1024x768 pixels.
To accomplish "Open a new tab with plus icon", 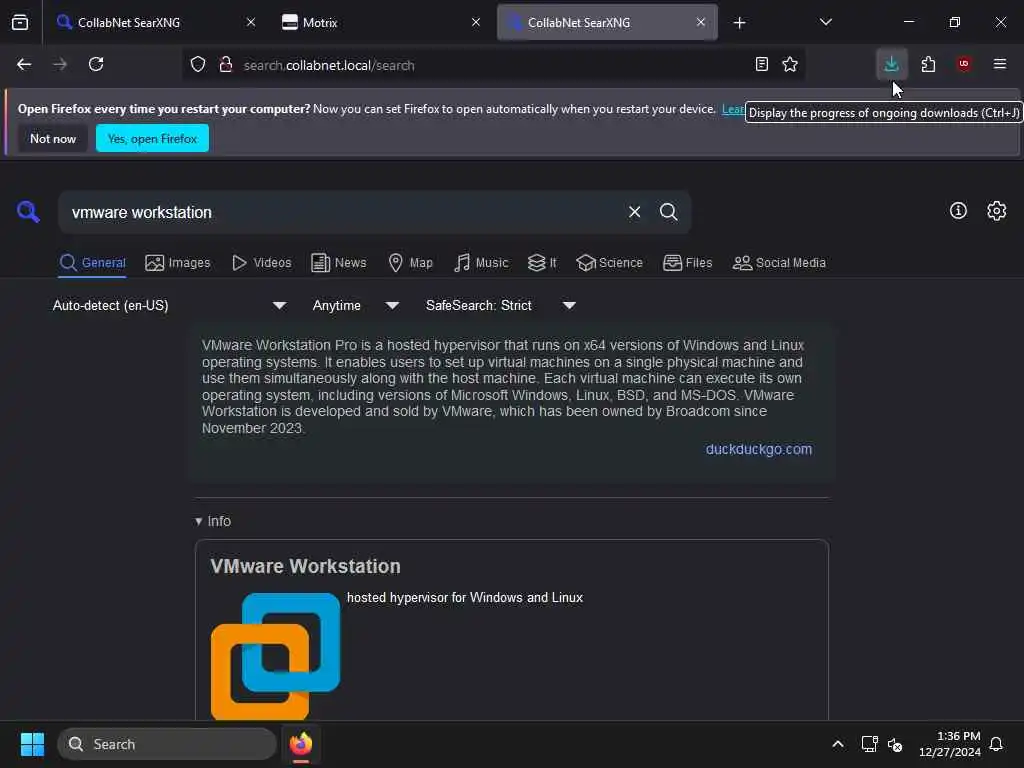I will [739, 23].
